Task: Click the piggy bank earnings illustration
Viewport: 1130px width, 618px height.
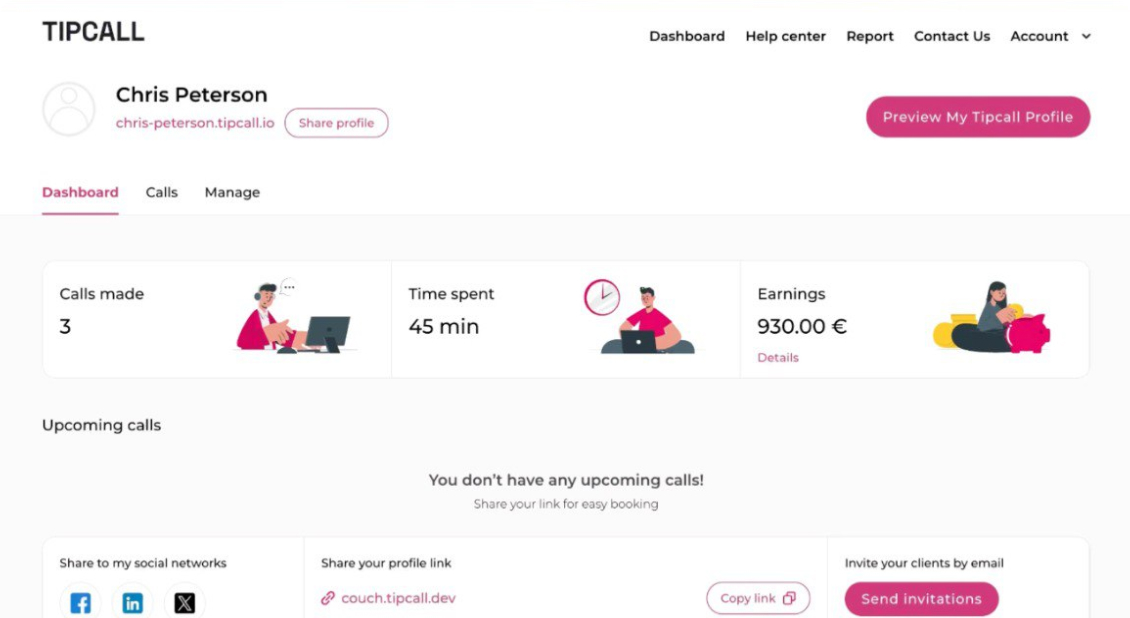Action: [991, 319]
